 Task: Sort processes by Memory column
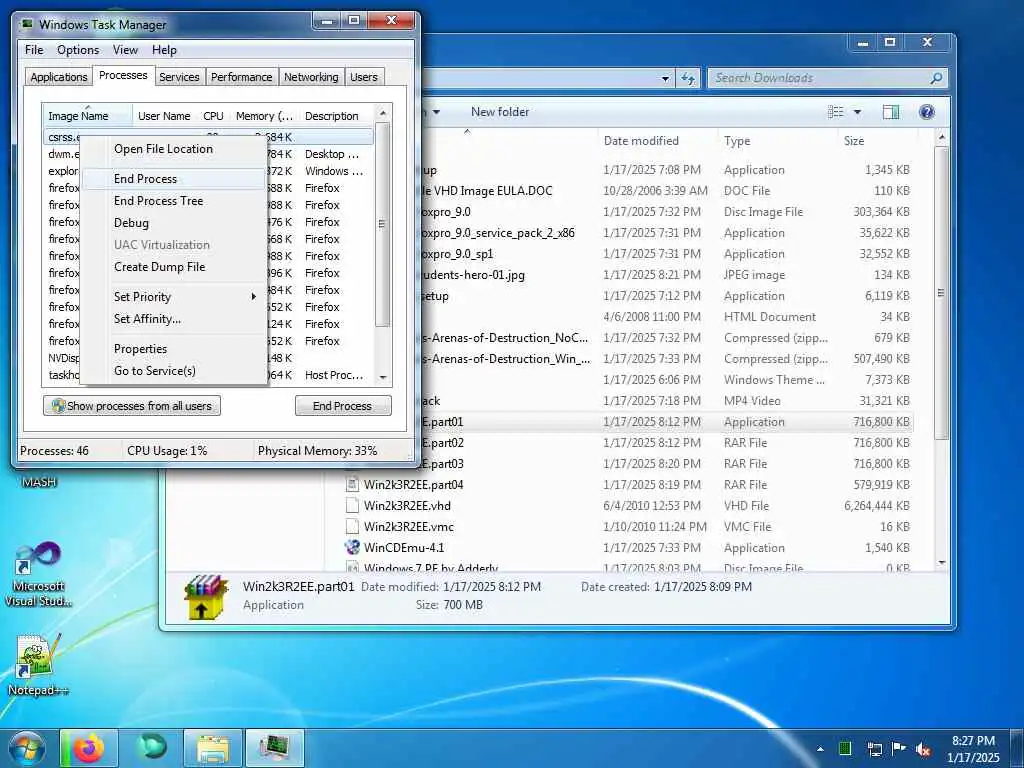pos(264,116)
